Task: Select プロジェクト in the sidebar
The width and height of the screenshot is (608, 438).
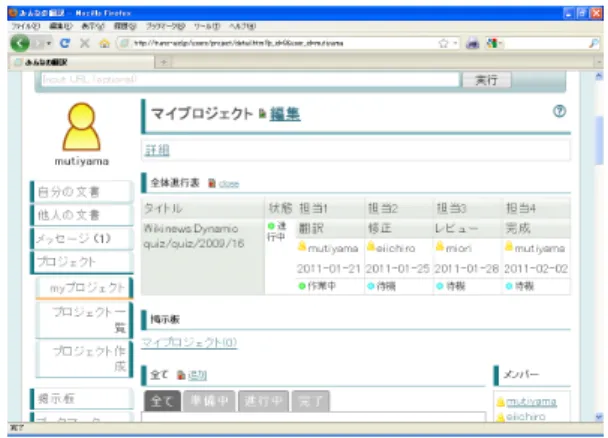Action: click(x=82, y=262)
